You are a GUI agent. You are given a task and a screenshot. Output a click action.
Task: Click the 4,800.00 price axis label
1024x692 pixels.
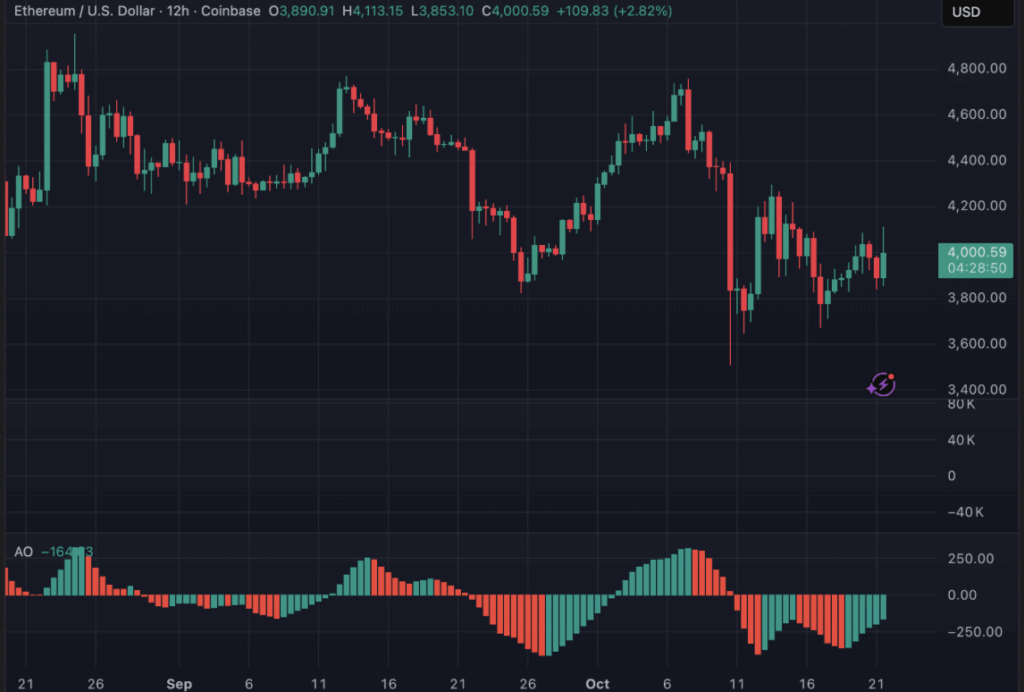click(x=976, y=69)
